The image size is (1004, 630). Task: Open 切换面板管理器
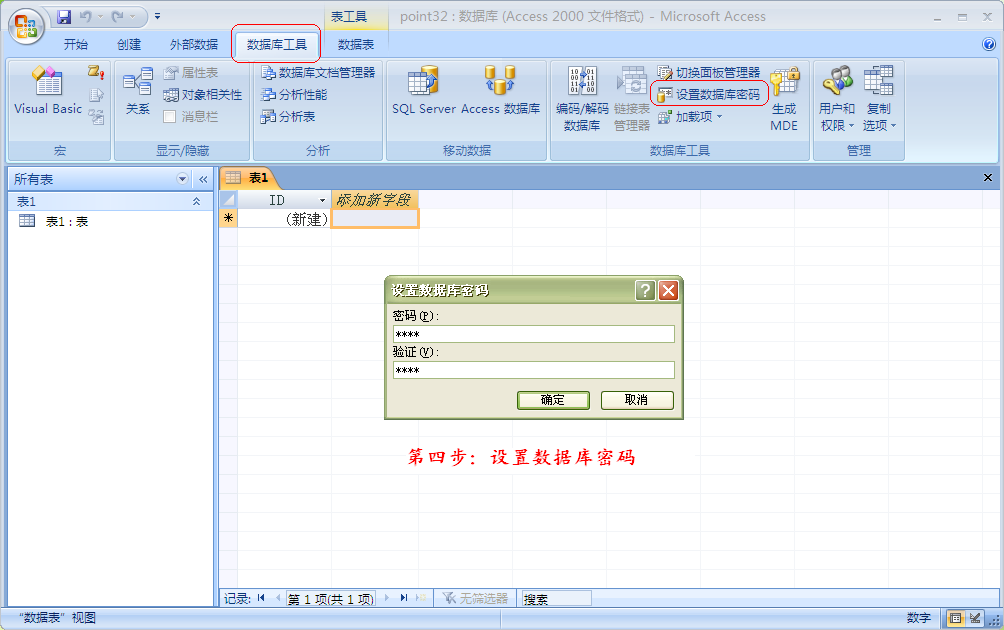tap(709, 73)
